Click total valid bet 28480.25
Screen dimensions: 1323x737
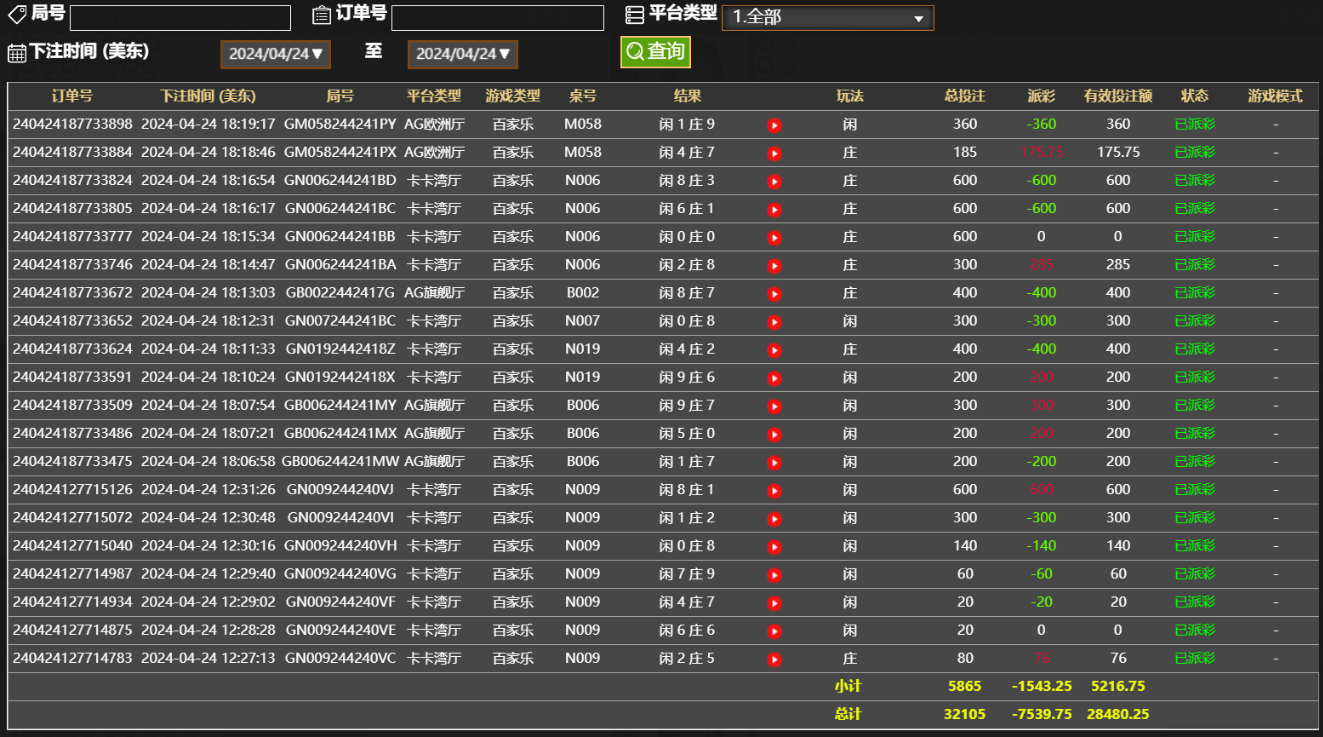[1118, 714]
